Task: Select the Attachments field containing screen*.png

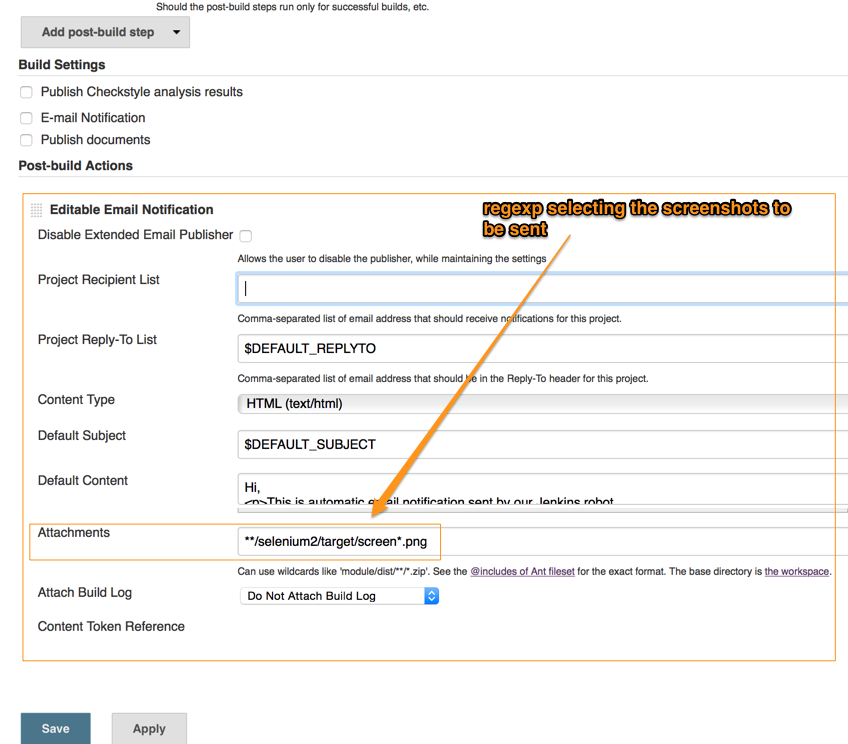Action: coord(338,541)
